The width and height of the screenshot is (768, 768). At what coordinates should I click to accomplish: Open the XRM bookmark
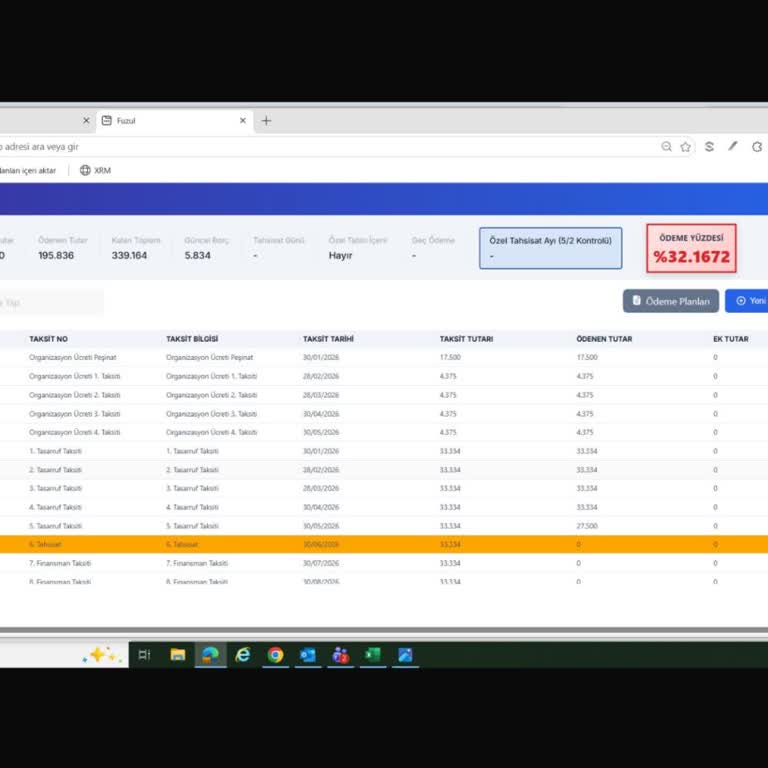[96, 170]
